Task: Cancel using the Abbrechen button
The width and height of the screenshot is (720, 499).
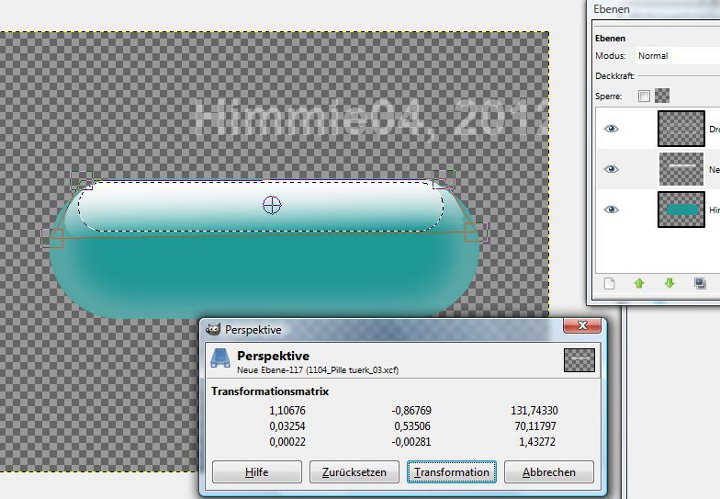Action: (x=549, y=472)
